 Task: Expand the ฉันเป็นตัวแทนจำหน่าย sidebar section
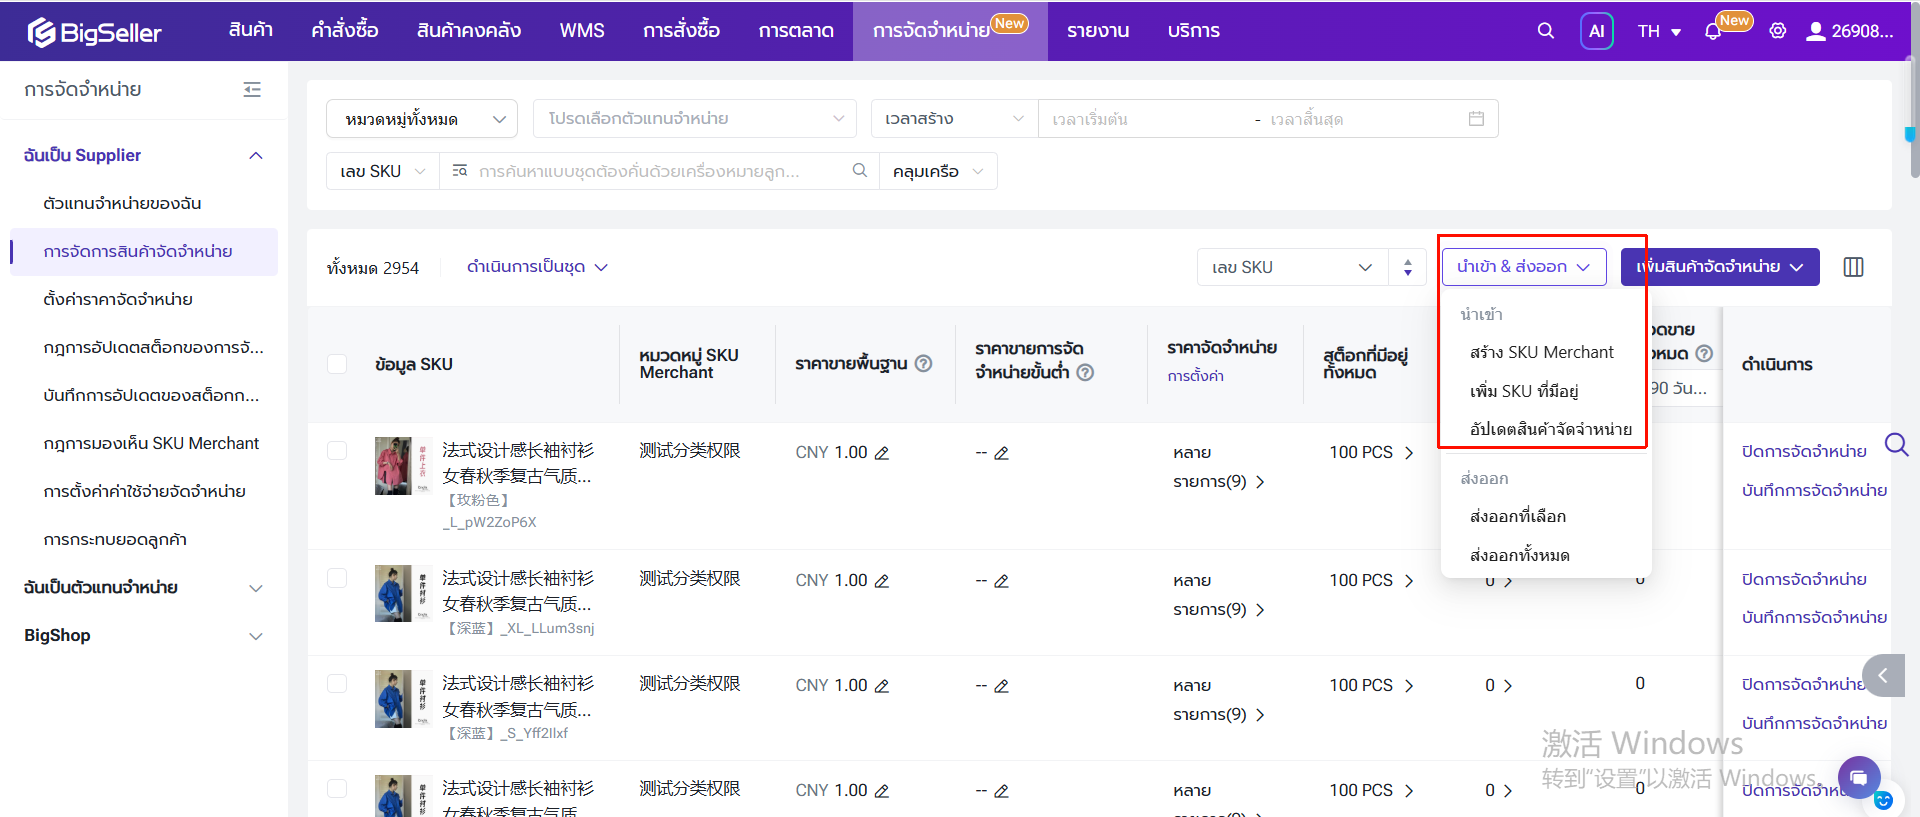tap(143, 587)
